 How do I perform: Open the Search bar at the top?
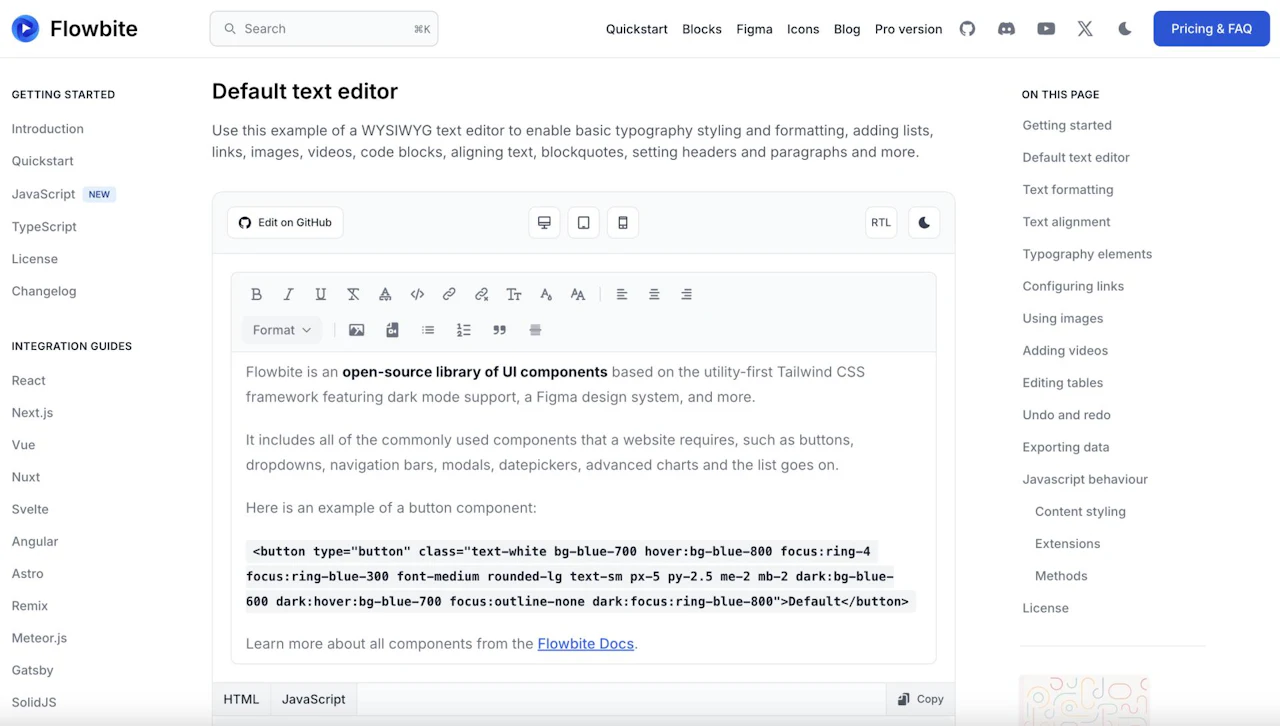tap(323, 28)
